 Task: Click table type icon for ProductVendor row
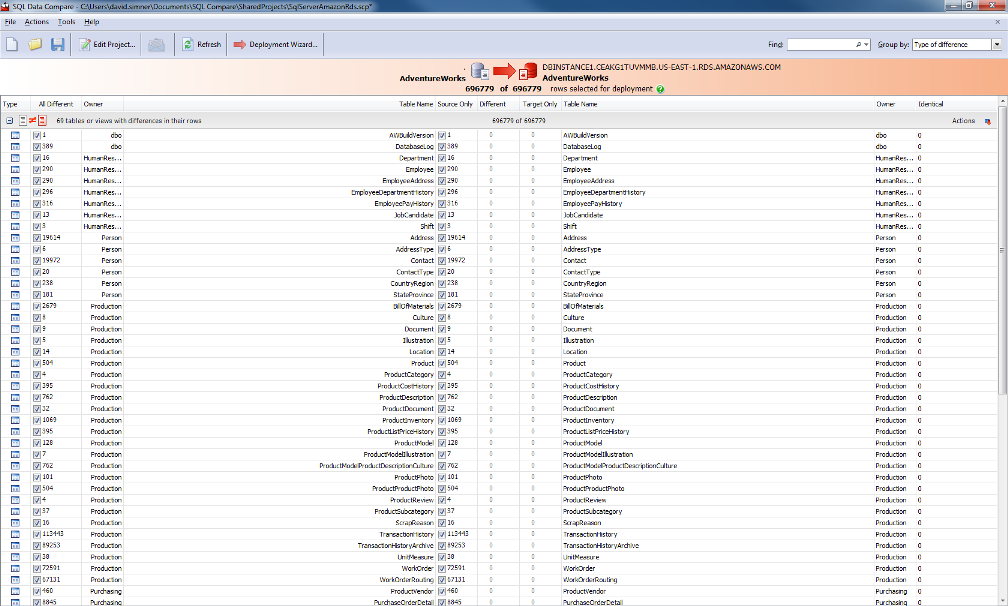tap(15, 591)
